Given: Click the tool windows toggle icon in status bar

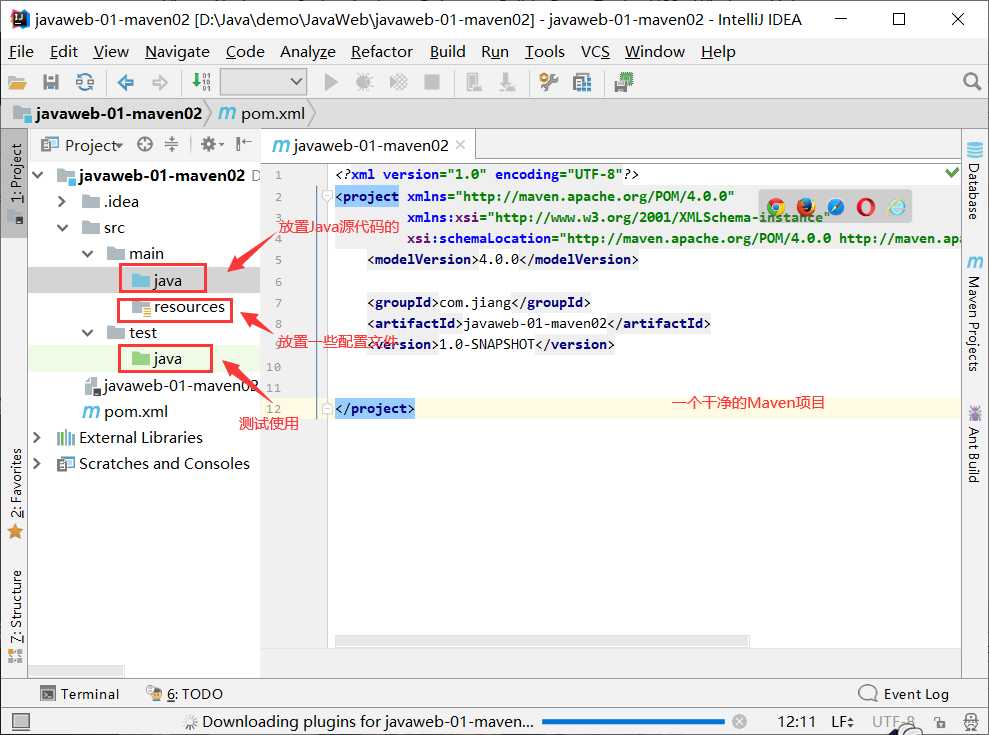Looking at the screenshot, I should point(21,721).
